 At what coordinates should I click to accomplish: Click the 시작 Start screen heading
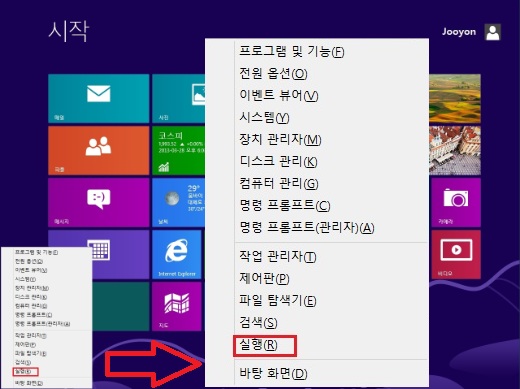(69, 31)
